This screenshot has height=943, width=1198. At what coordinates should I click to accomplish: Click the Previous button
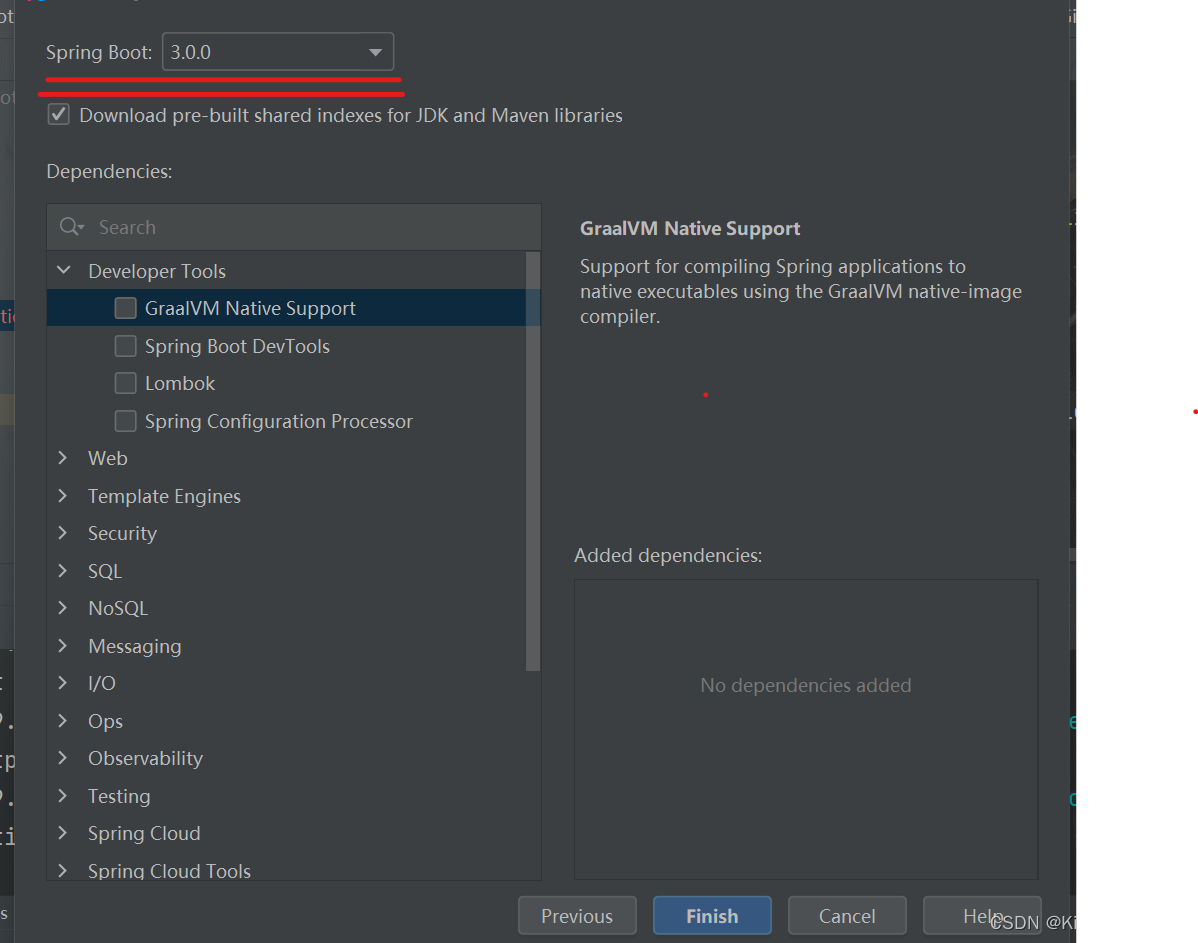pos(577,915)
